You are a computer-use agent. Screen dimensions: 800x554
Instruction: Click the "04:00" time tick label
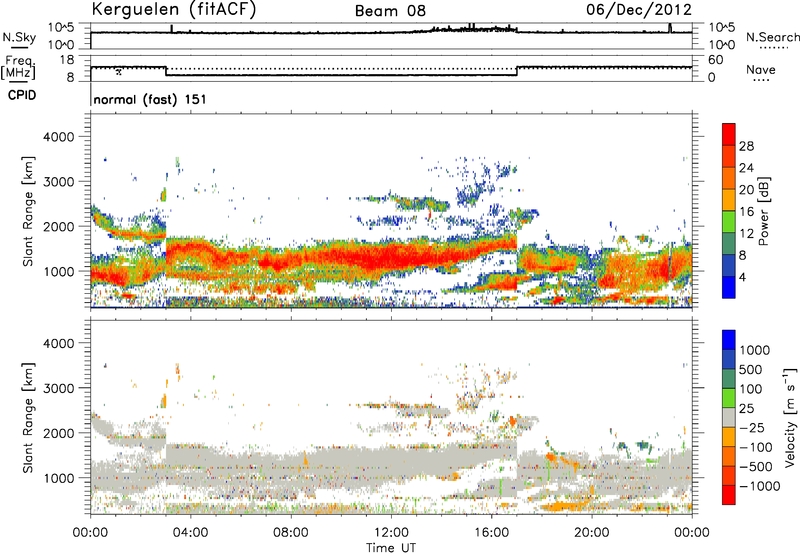(x=190, y=533)
